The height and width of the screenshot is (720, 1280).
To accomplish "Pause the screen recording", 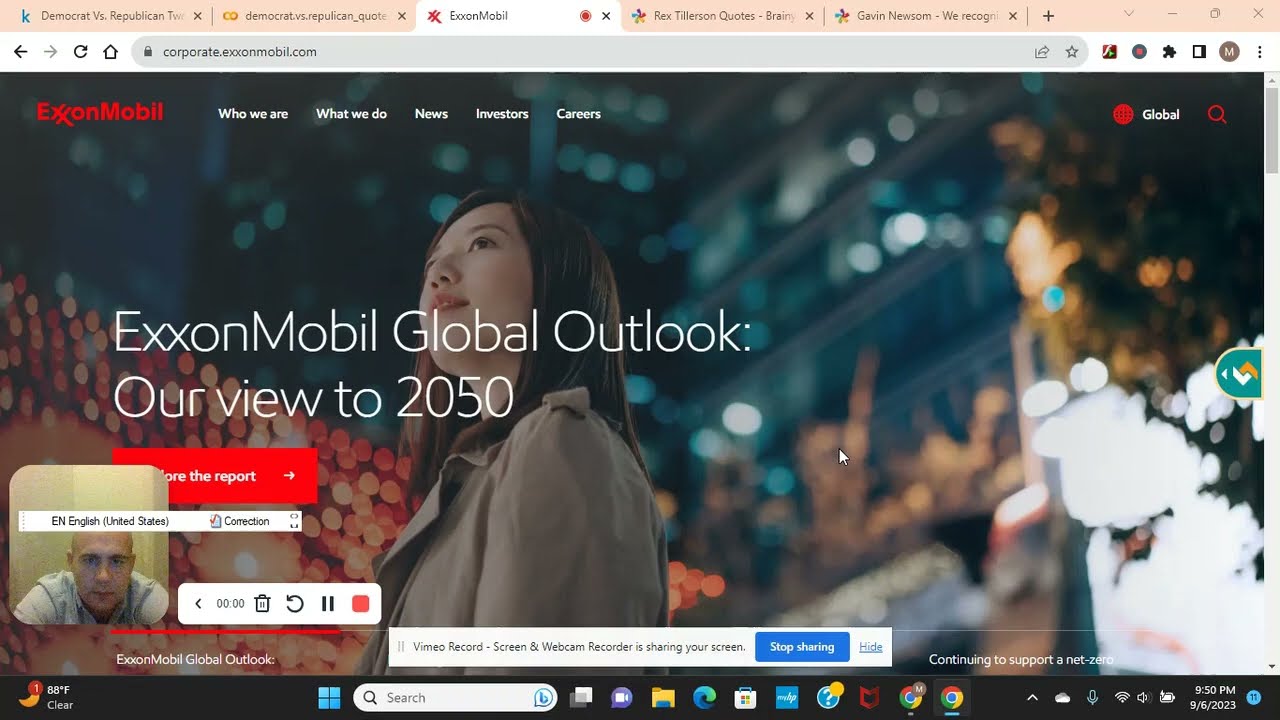I will pyautogui.click(x=327, y=603).
